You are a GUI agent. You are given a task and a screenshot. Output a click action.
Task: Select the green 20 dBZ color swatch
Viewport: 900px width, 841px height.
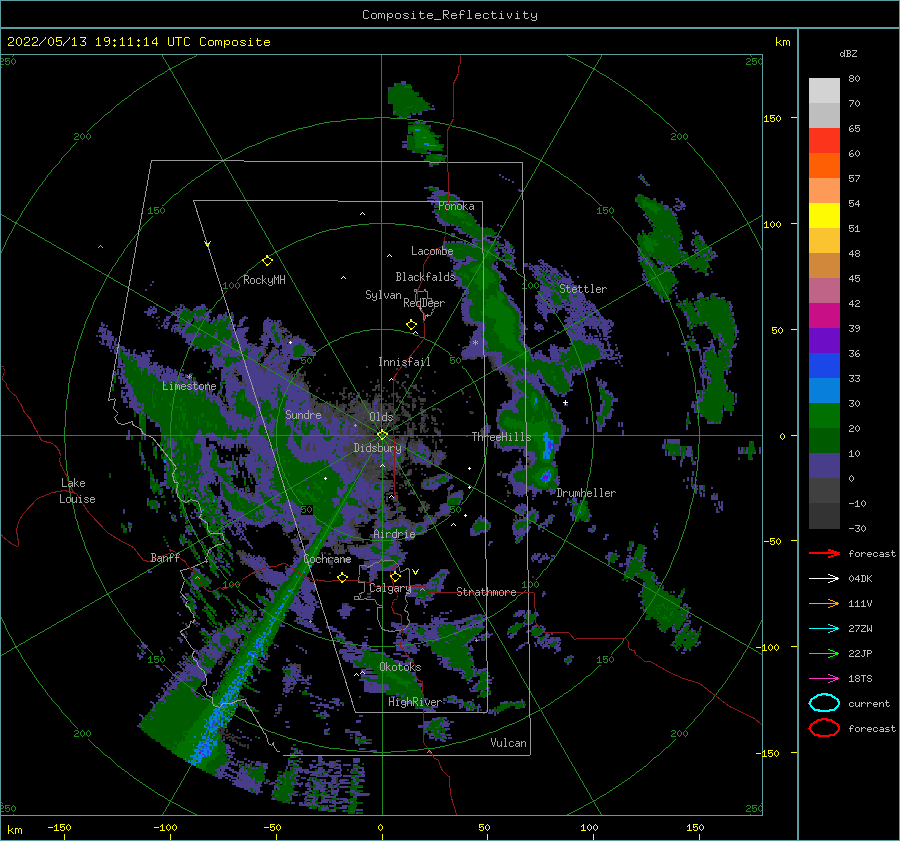point(824,416)
